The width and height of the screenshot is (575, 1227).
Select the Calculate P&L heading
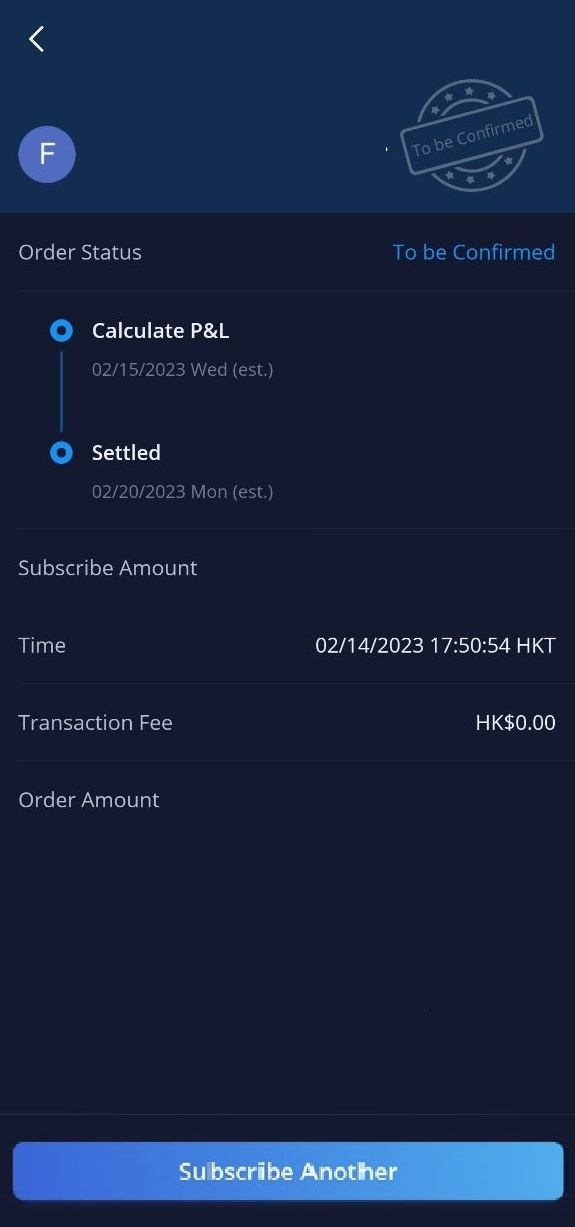160,330
